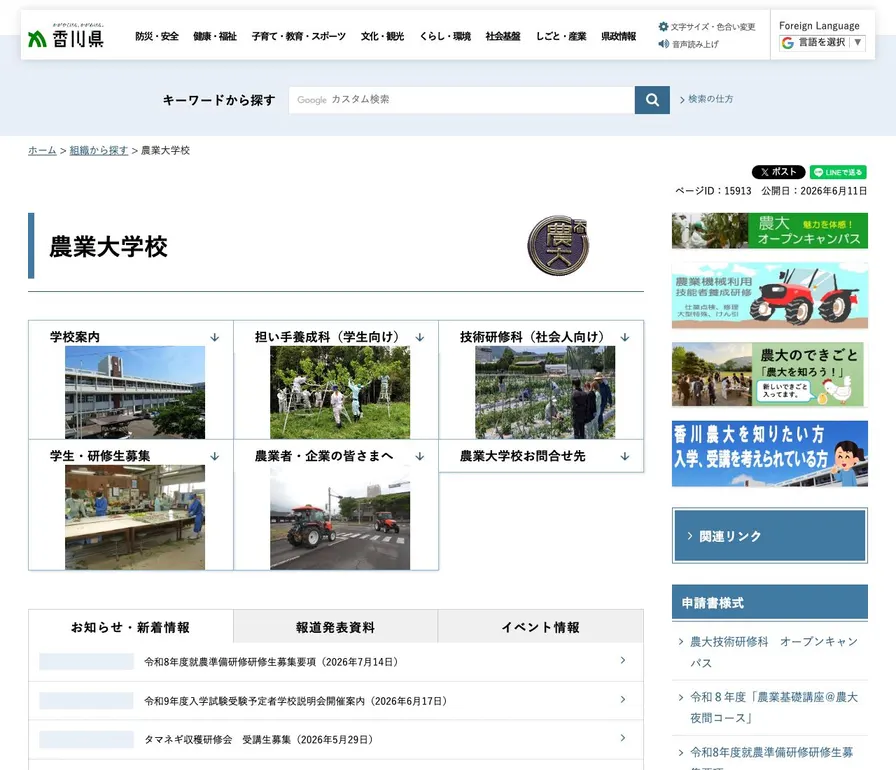Image resolution: width=896 pixels, height=770 pixels.
Task: Share page with X ポスト button
Action: coord(778,172)
